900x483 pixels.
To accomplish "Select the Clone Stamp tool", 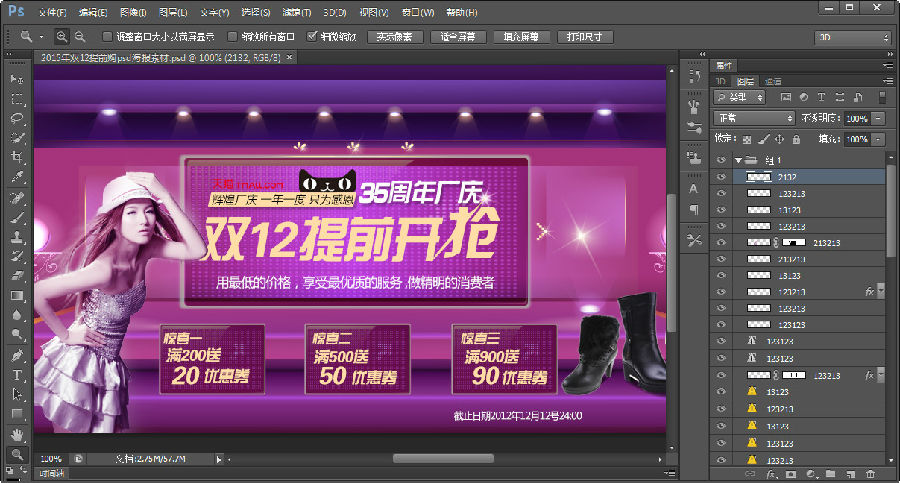I will click(17, 237).
